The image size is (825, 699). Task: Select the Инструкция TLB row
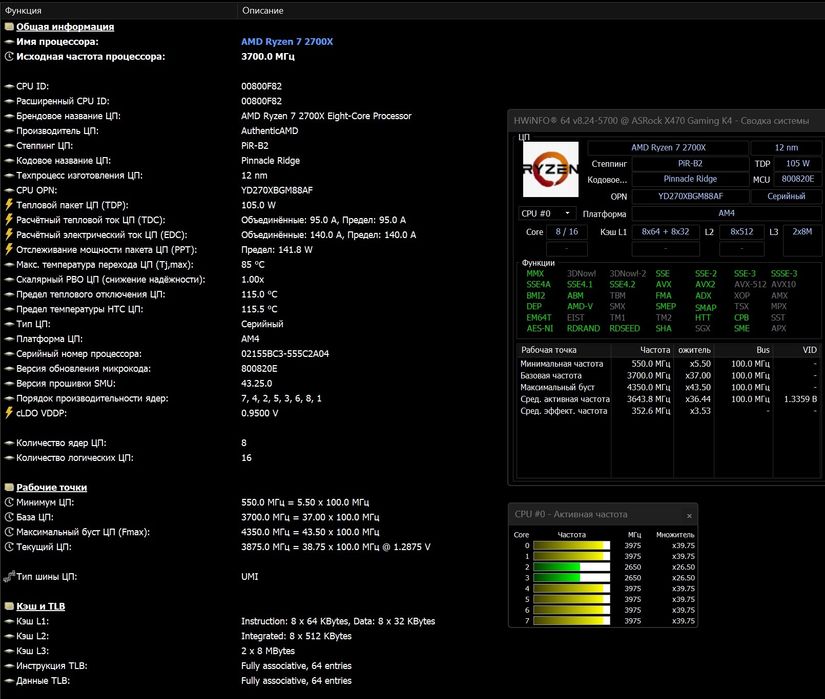pyautogui.click(x=253, y=665)
